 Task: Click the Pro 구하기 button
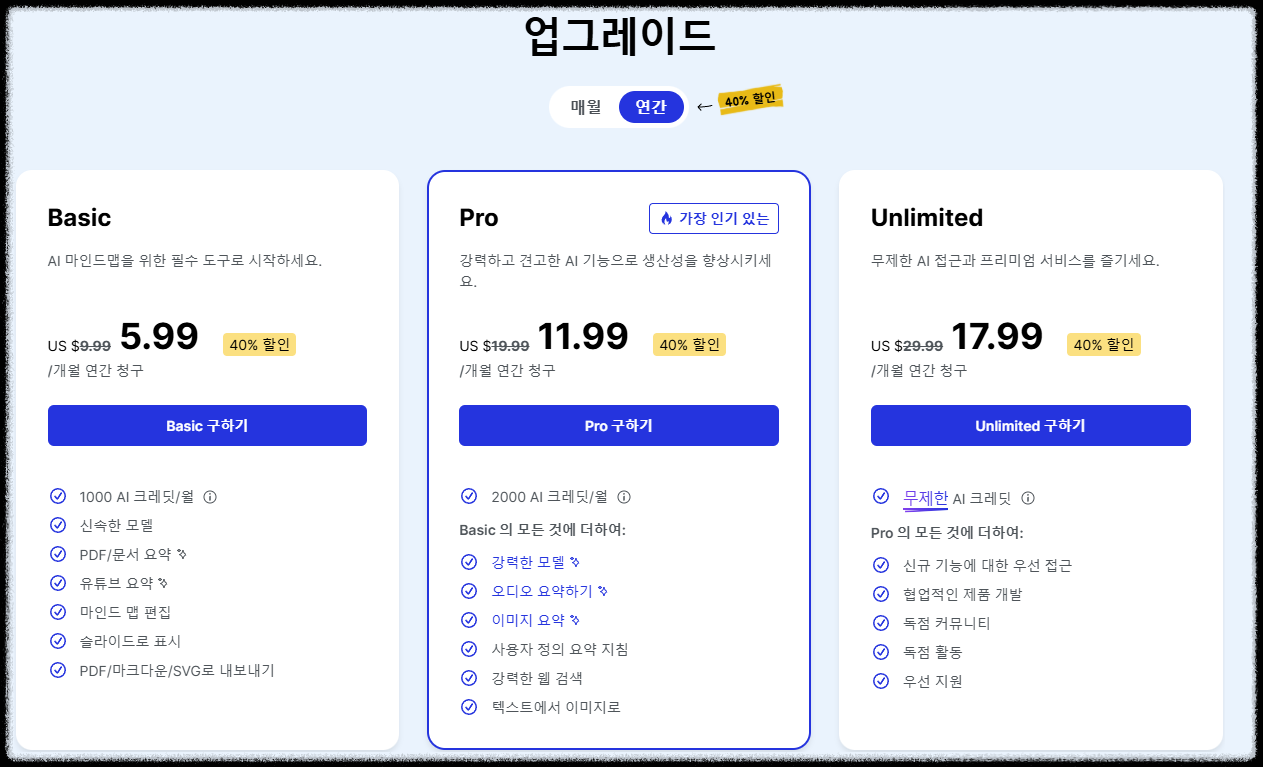pyautogui.click(x=618, y=425)
